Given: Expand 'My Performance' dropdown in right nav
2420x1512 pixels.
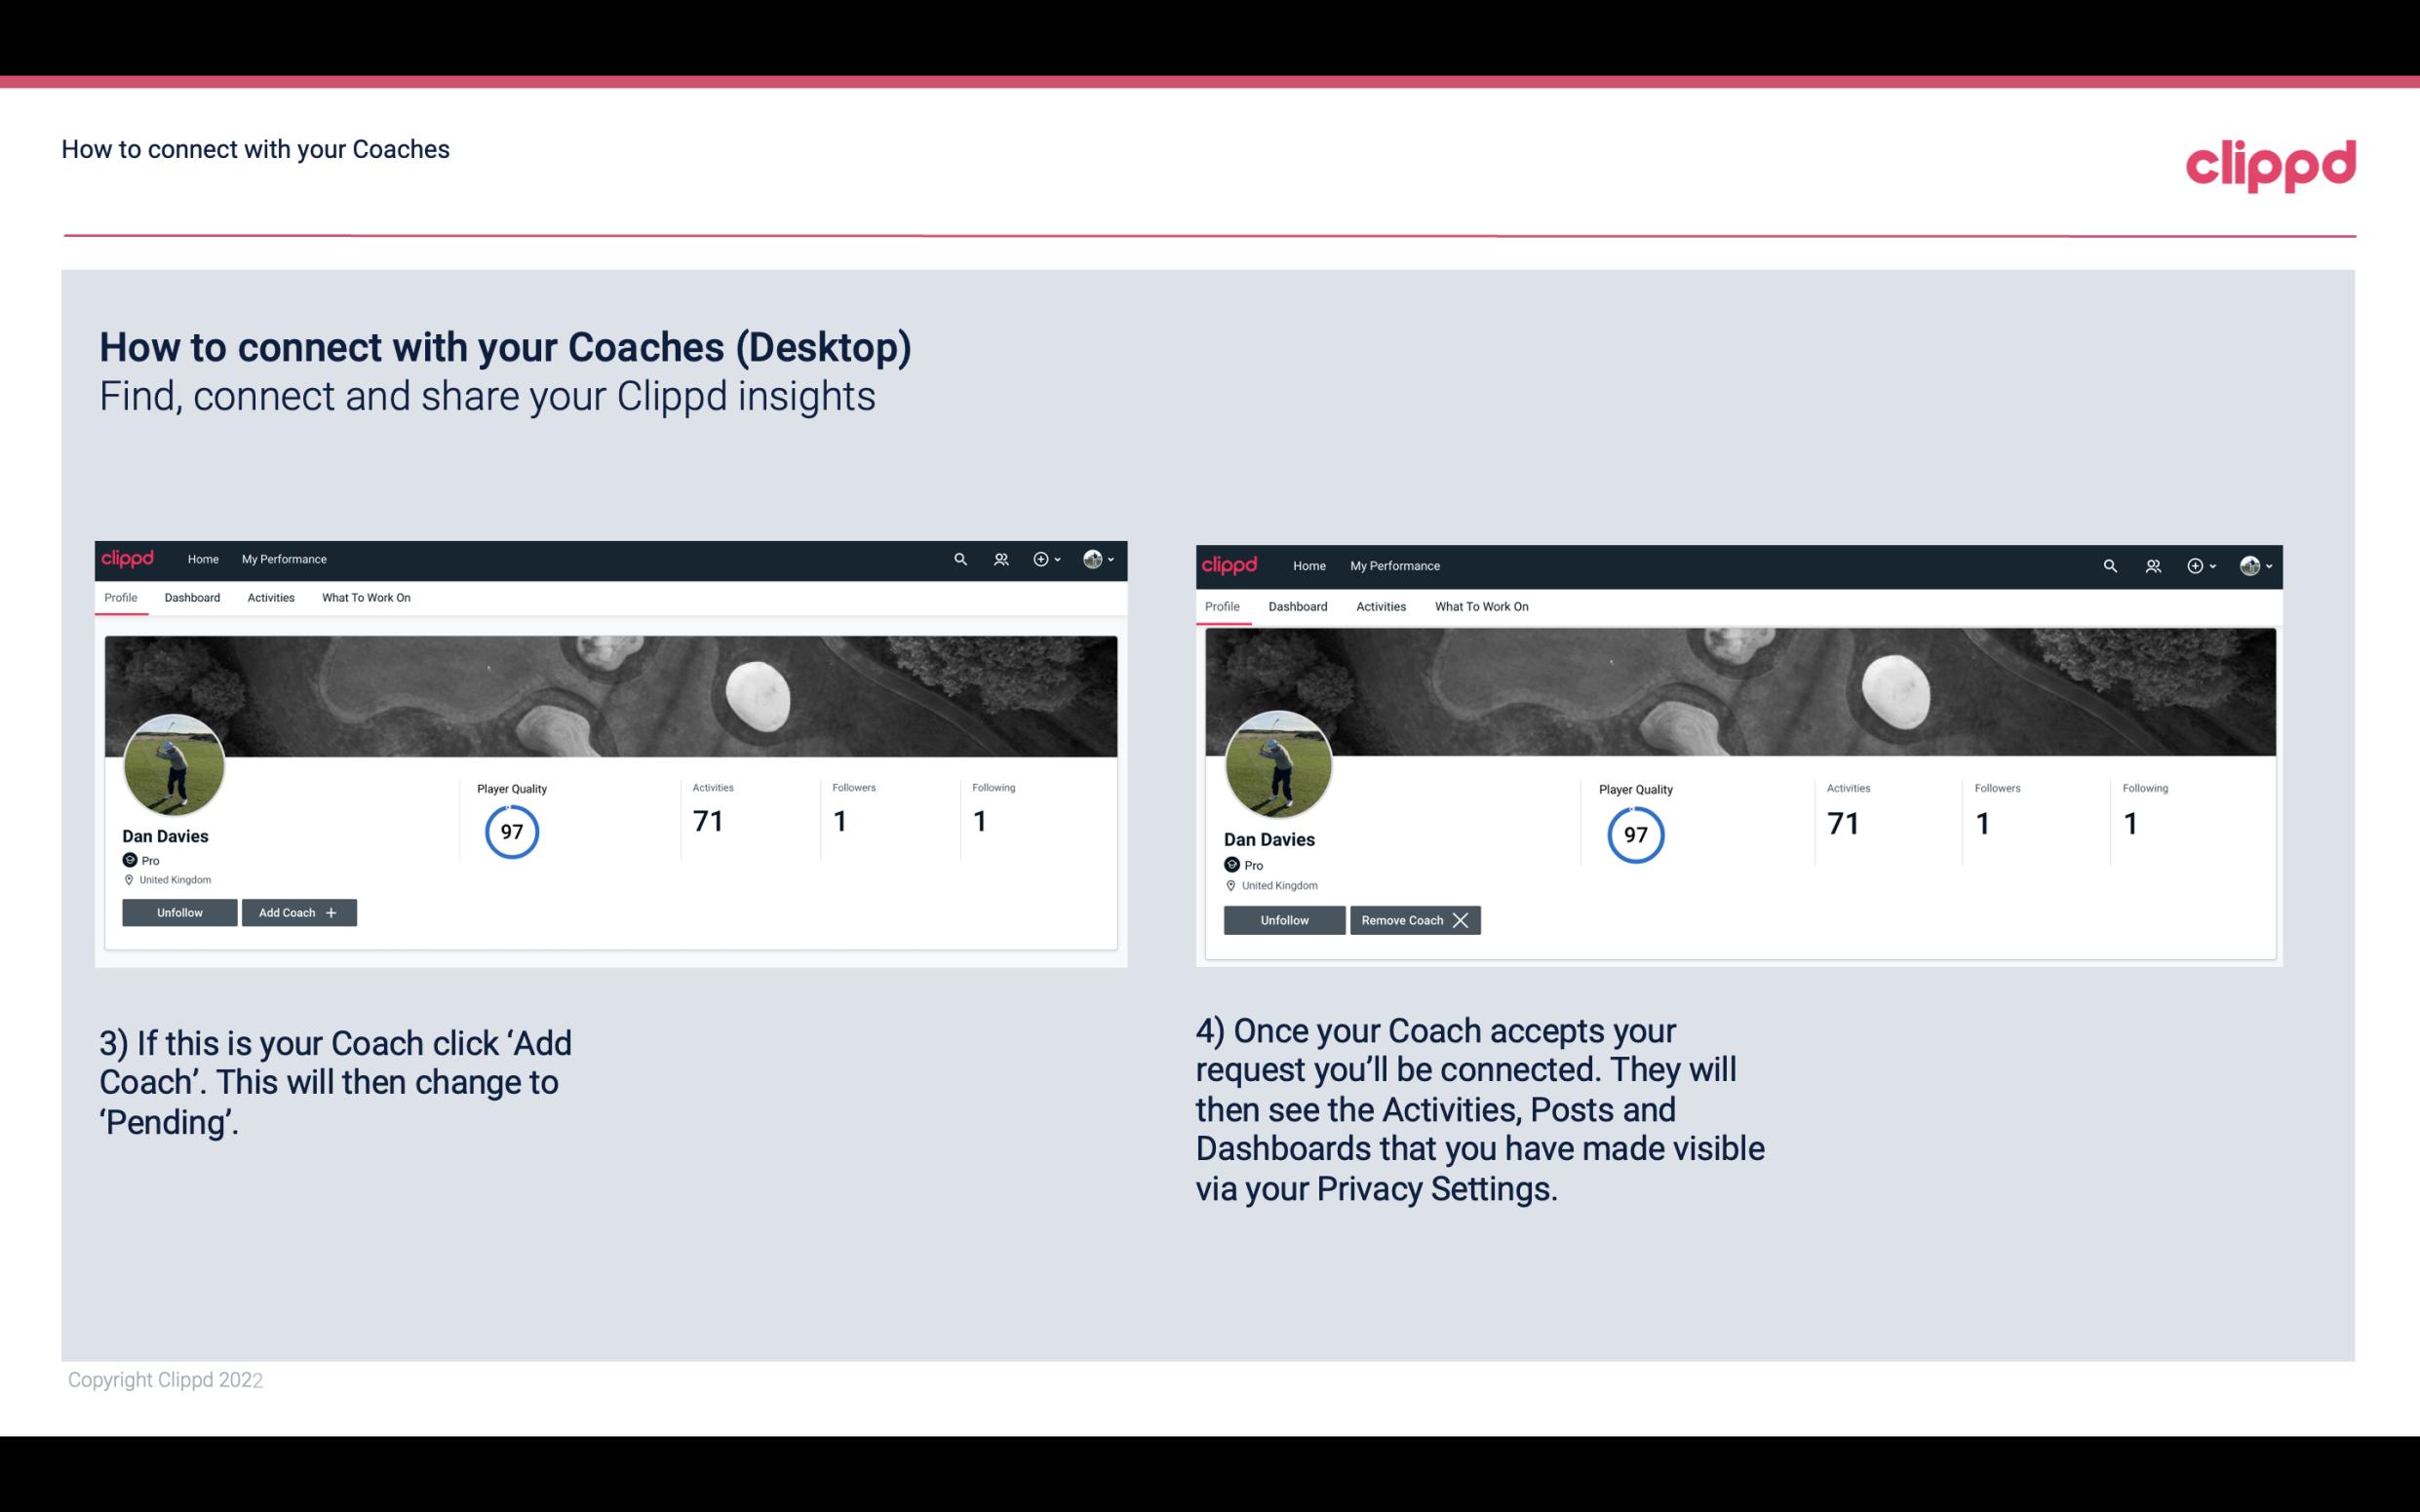Looking at the screenshot, I should click(1394, 564).
